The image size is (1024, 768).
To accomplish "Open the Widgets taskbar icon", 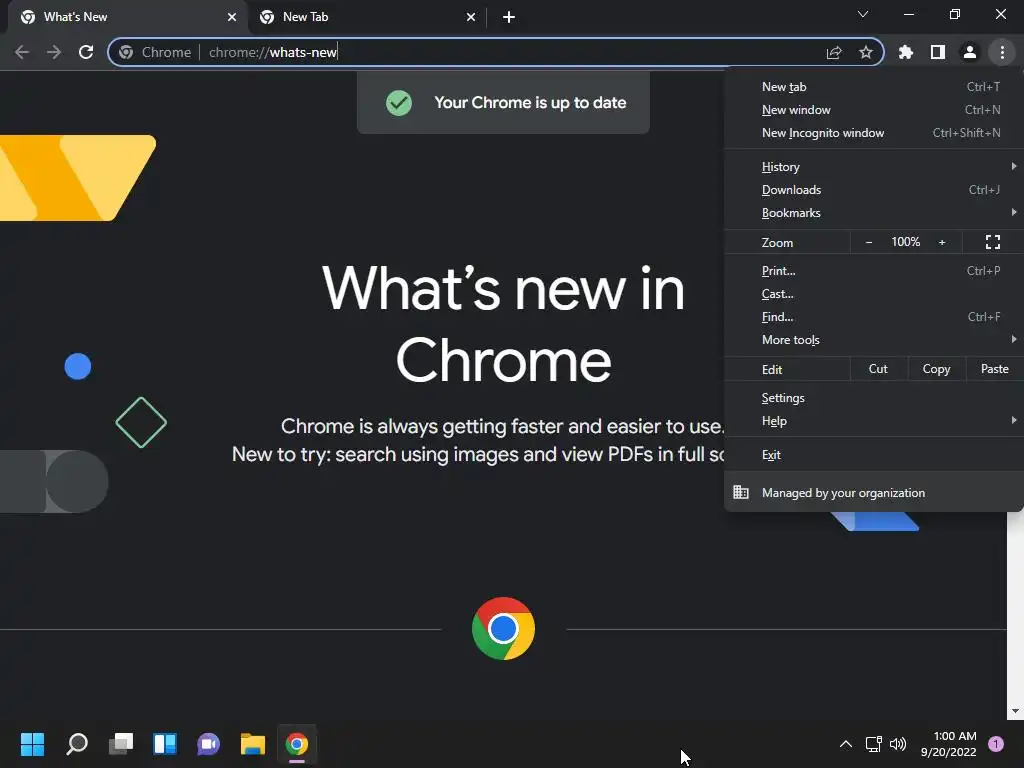I will [x=165, y=743].
